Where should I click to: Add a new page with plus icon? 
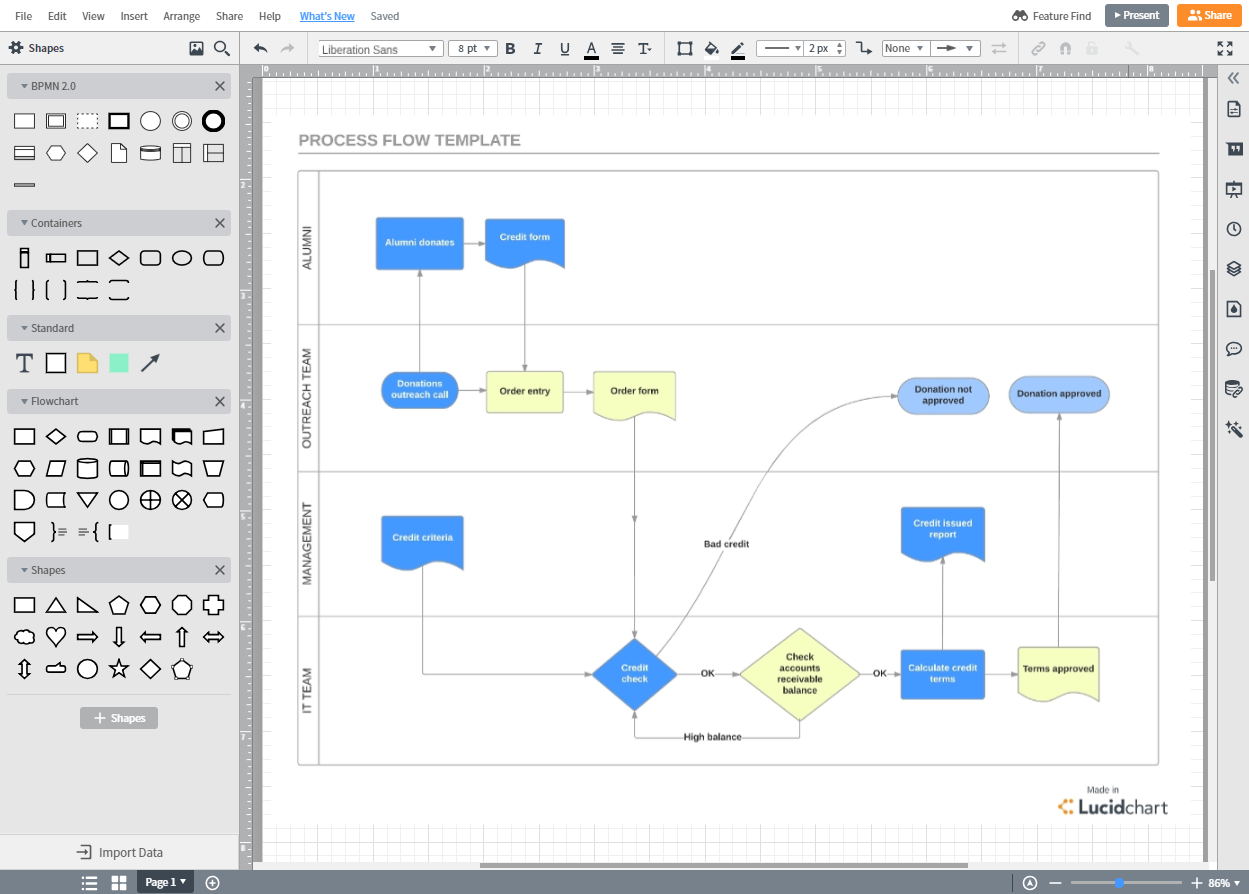[x=212, y=882]
